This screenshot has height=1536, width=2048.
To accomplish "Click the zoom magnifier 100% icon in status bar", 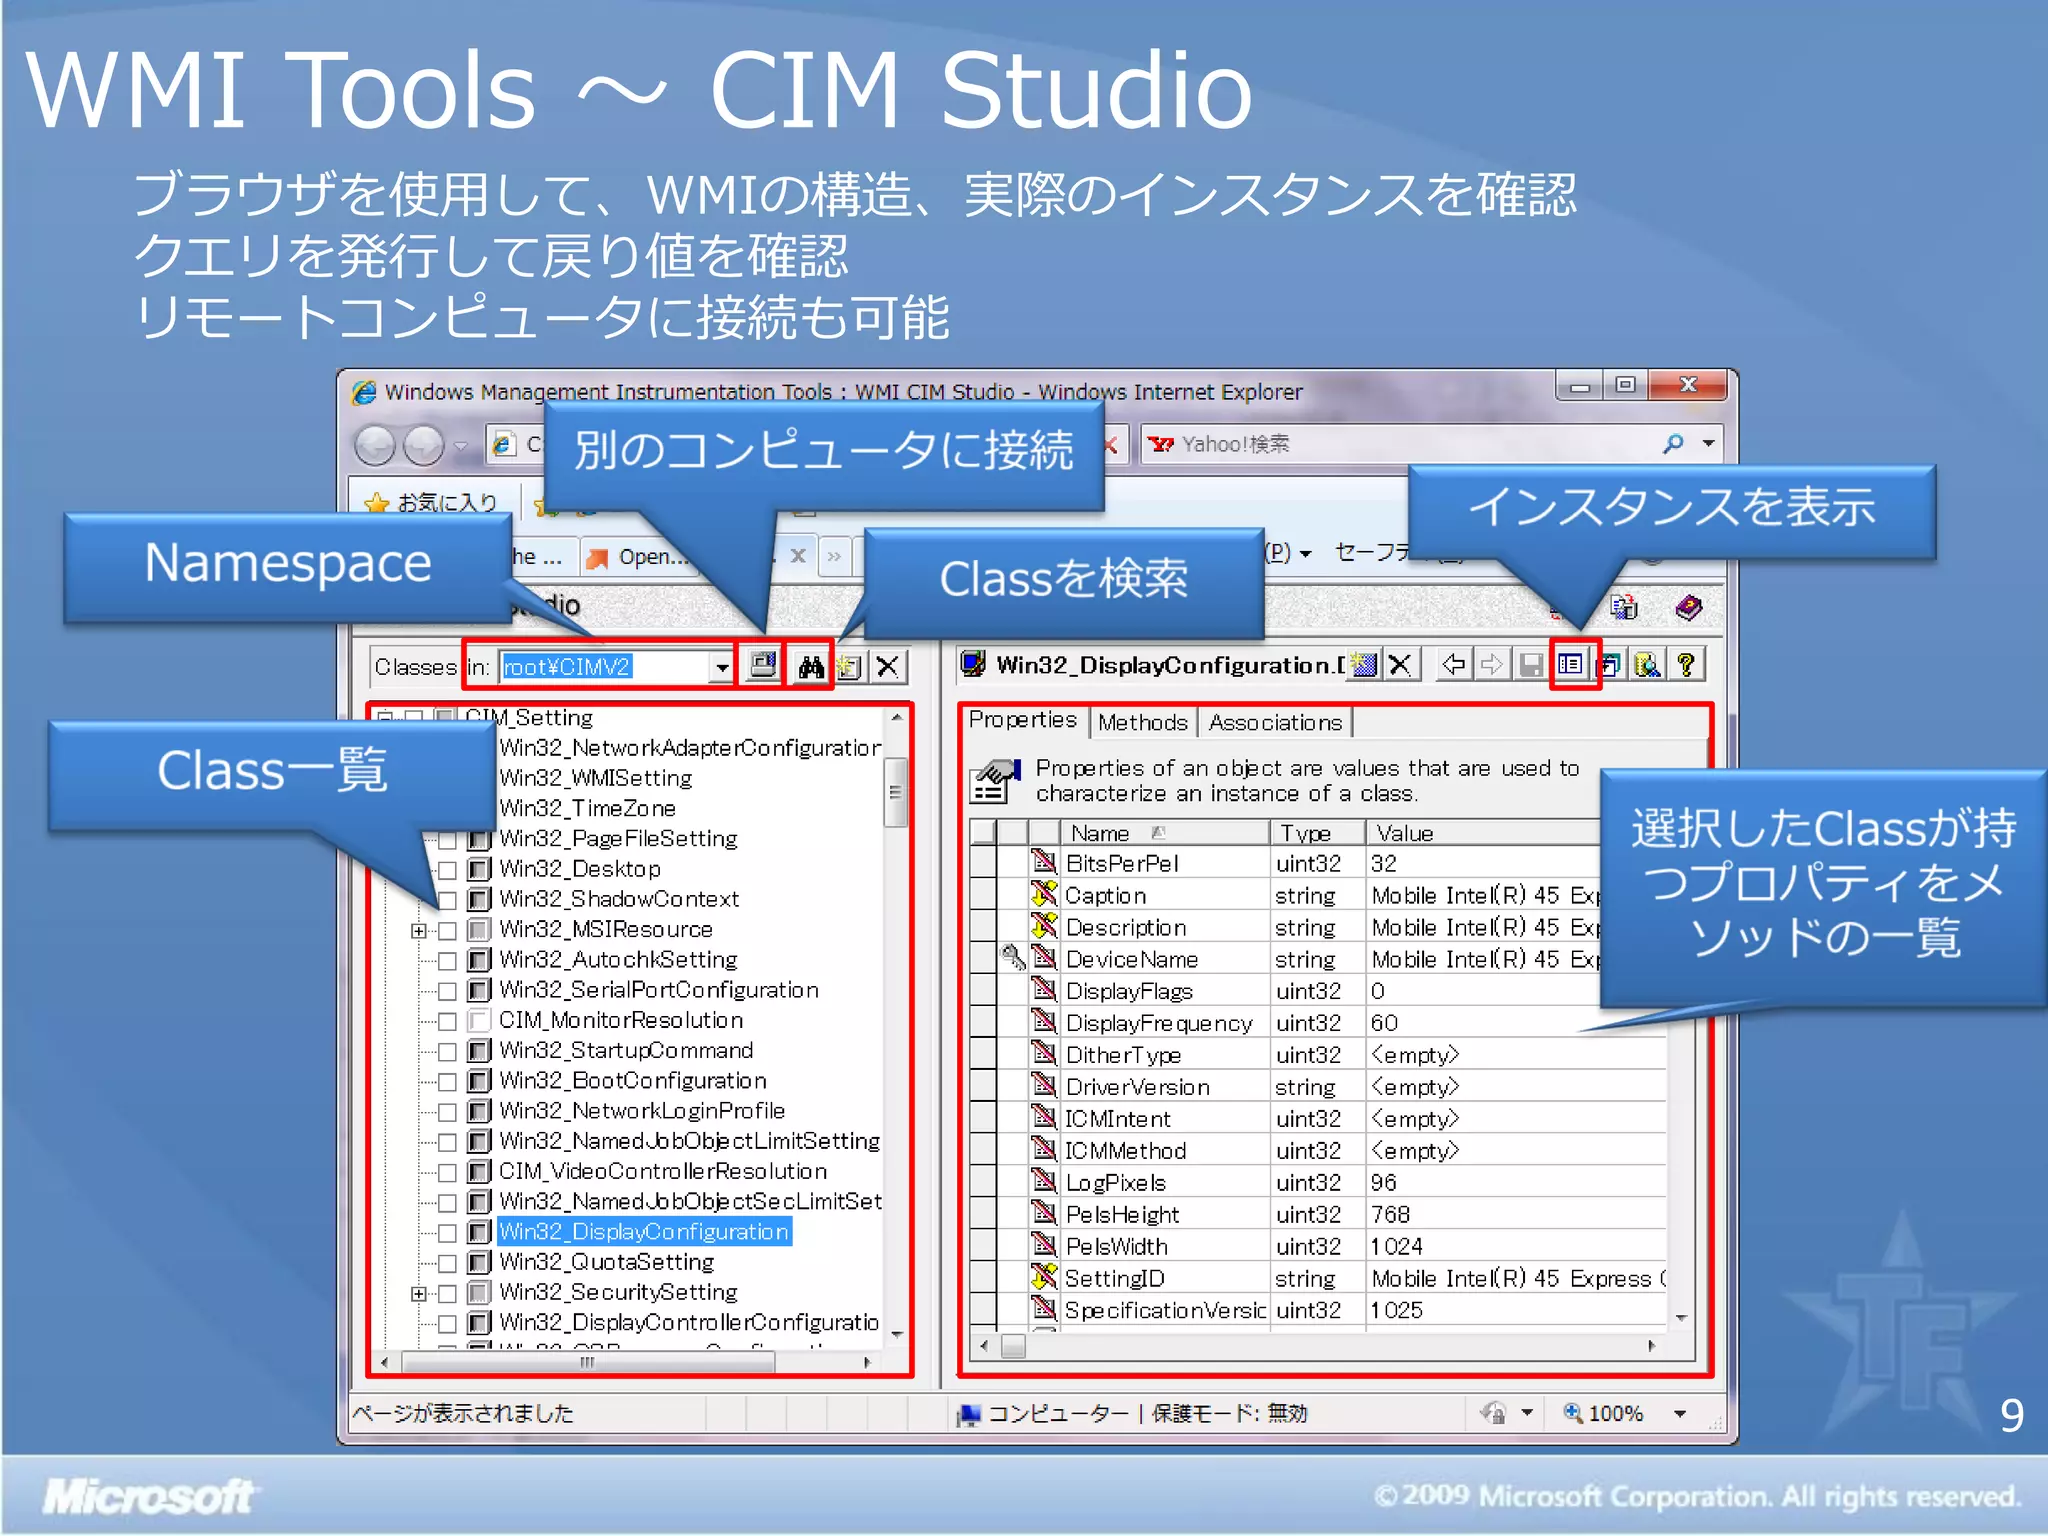I will pyautogui.click(x=1573, y=1413).
